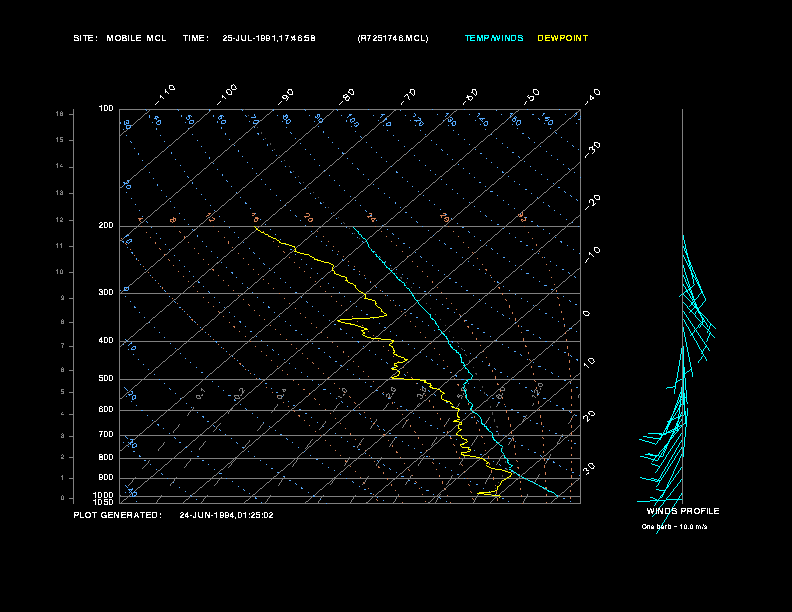Click the 1 km height scale label
The width and height of the screenshot is (792, 612).
coord(63,478)
